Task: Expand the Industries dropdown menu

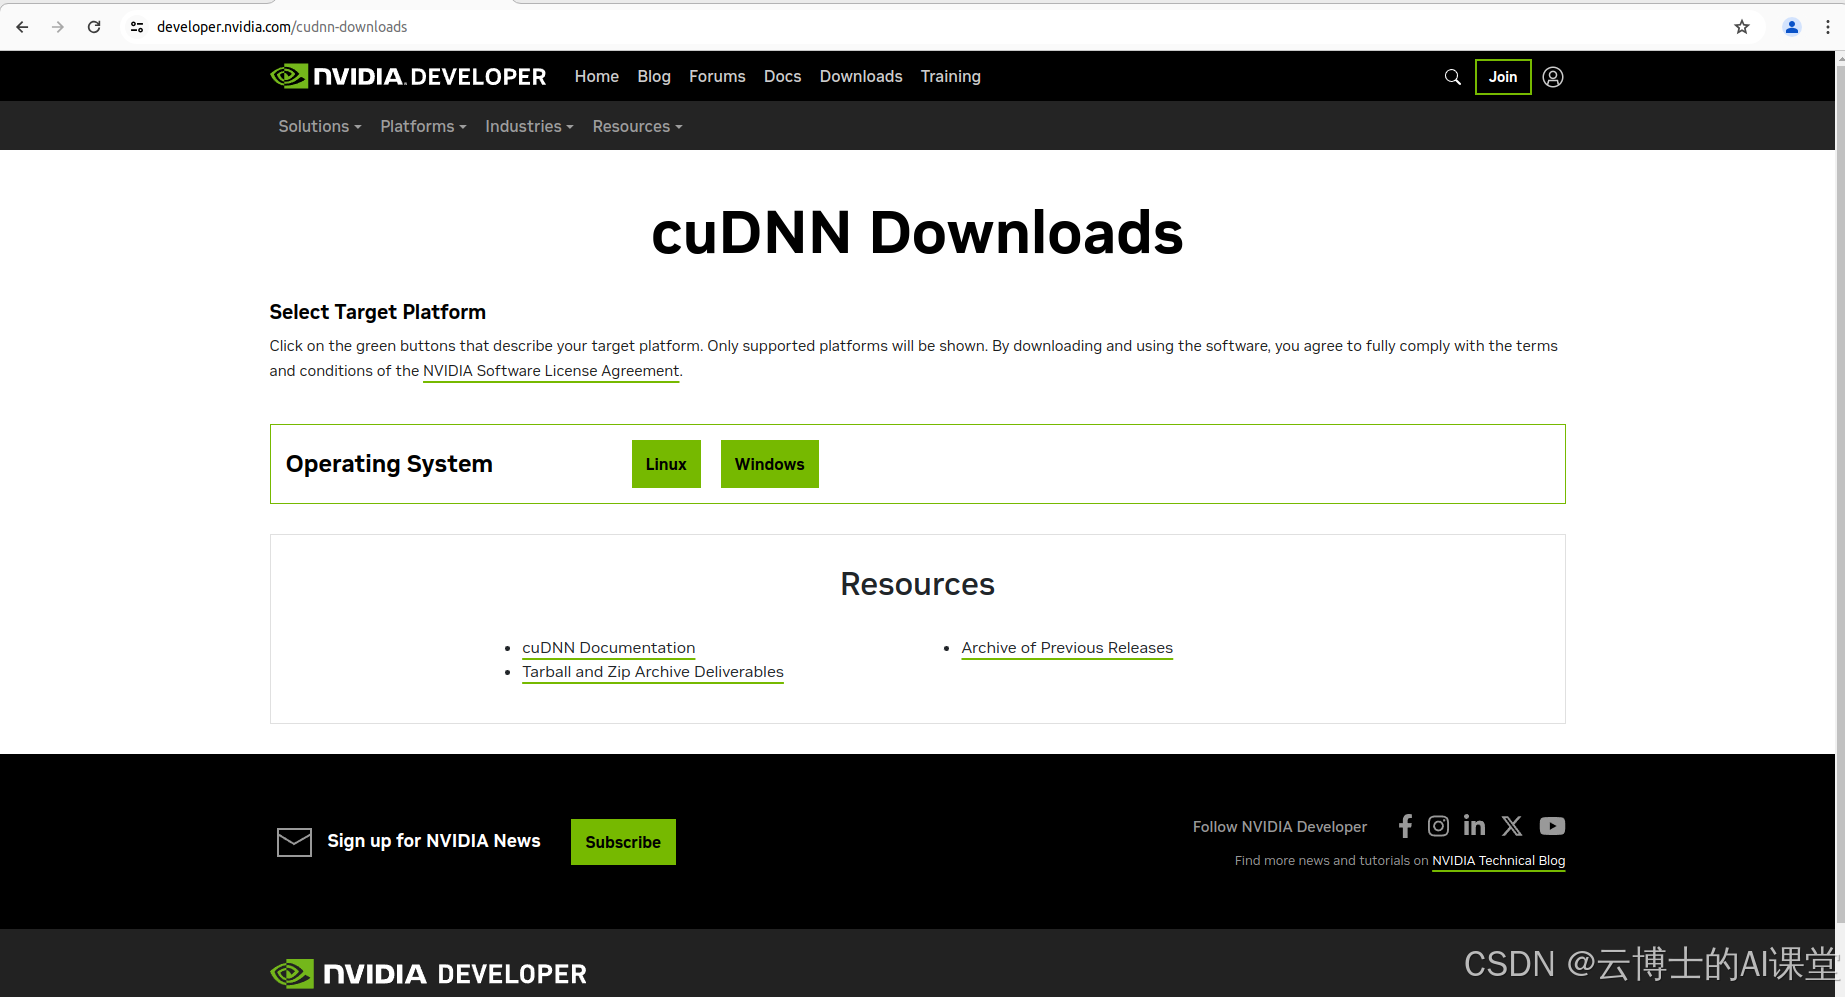Action: pyautogui.click(x=529, y=126)
